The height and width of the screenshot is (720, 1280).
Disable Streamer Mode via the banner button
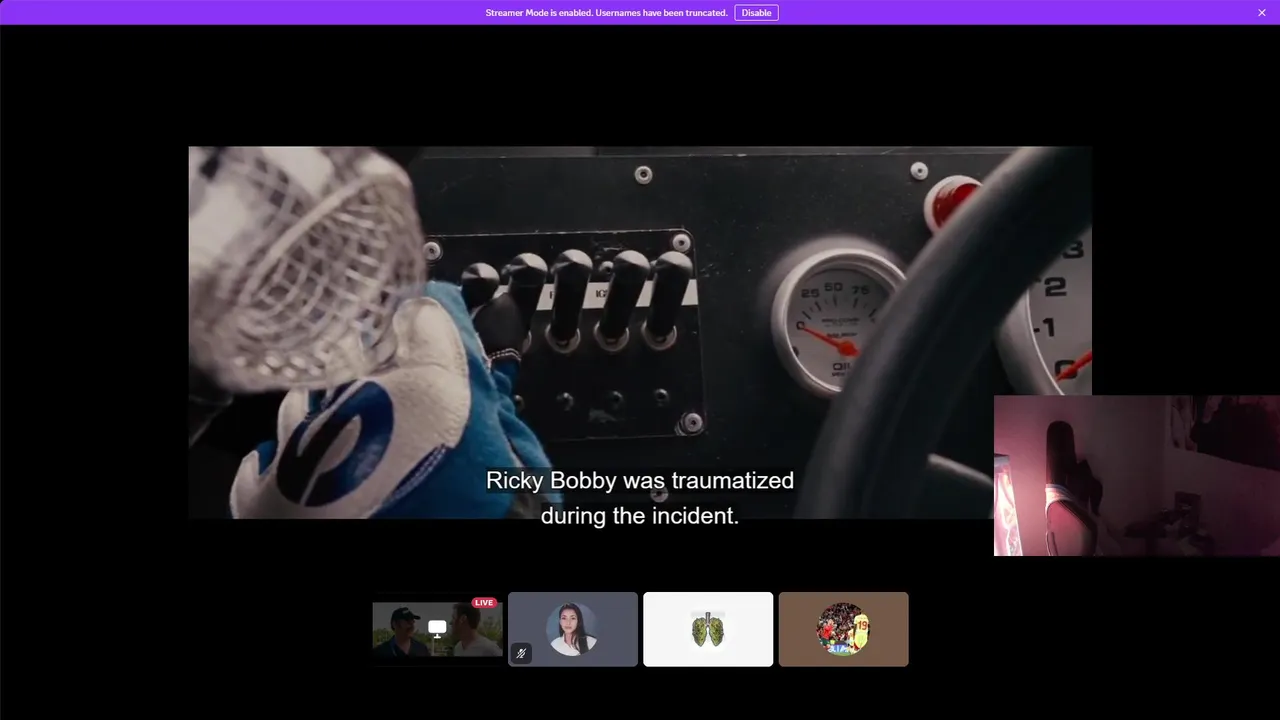coord(756,13)
